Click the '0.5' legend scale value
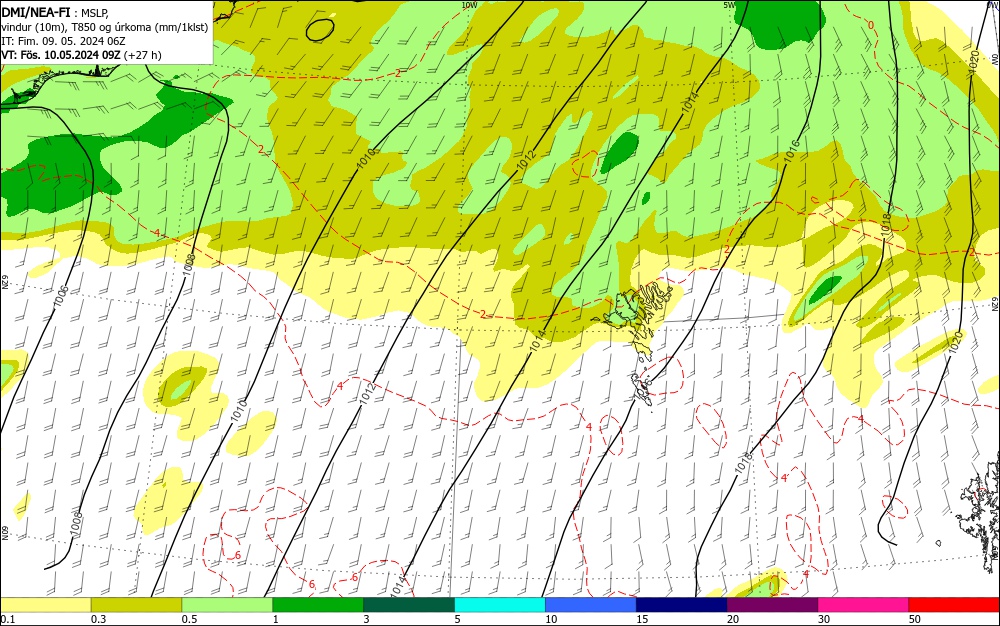 coord(189,619)
